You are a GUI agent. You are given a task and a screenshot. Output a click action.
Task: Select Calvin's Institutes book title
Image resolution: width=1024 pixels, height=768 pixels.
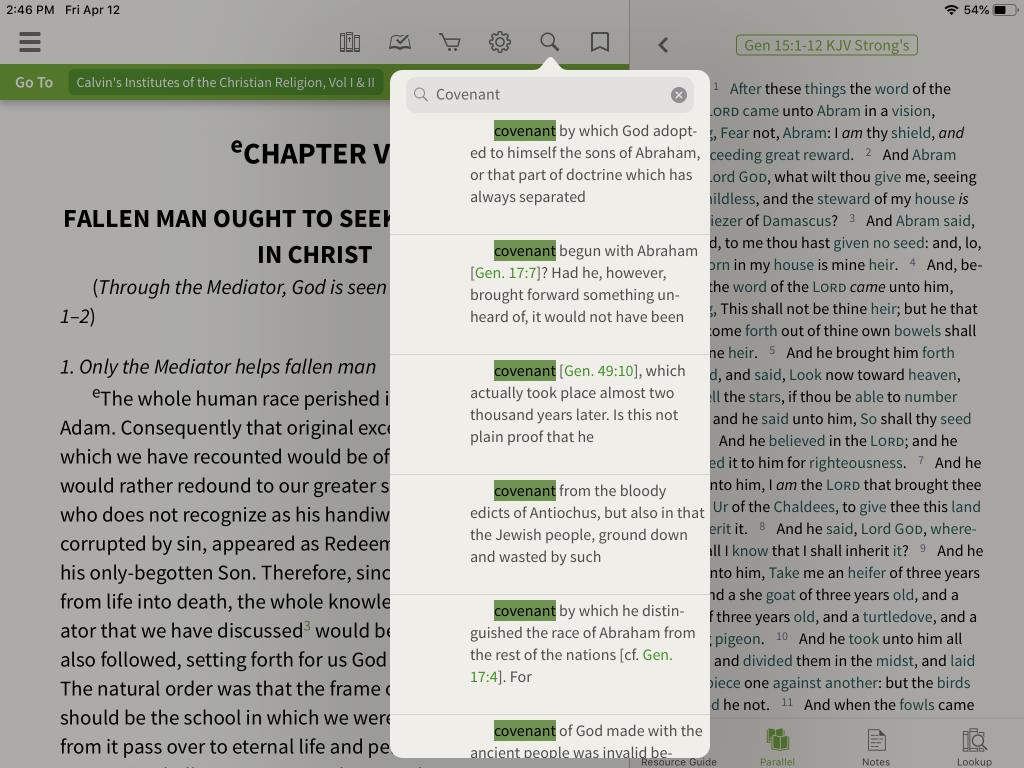225,82
